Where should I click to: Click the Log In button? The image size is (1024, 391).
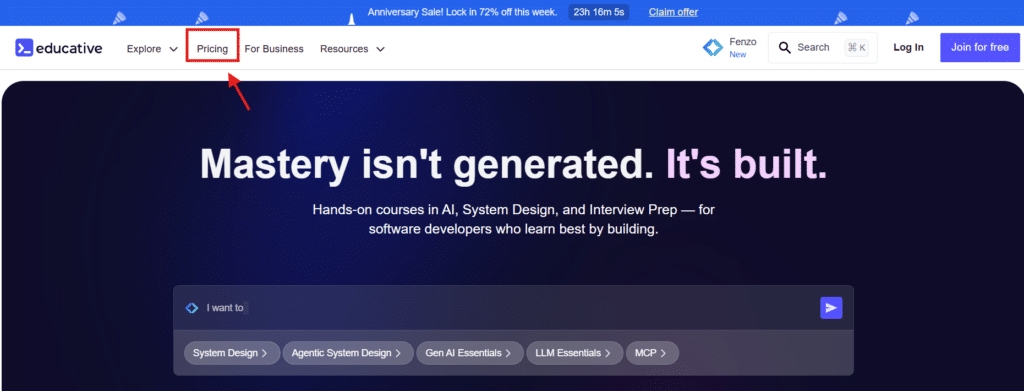coord(908,47)
